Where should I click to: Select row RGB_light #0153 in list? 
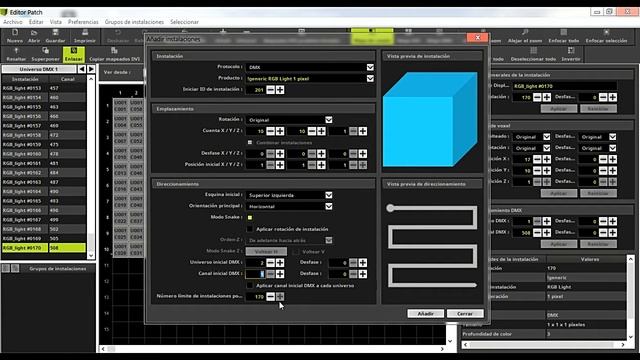[x=44, y=88]
